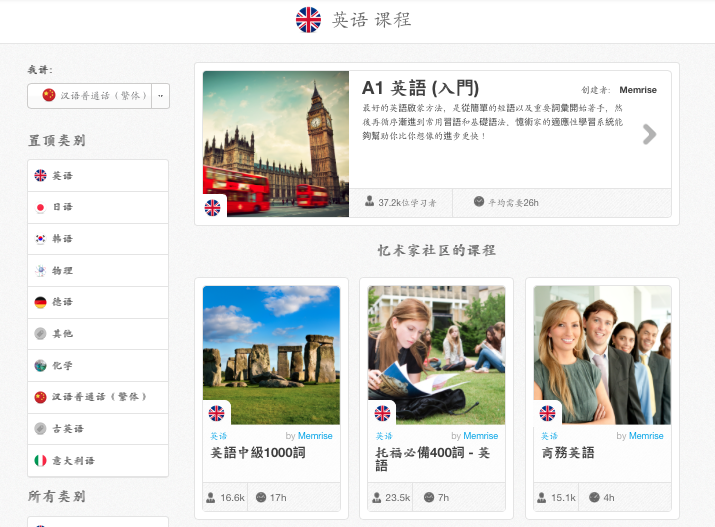Image resolution: width=715 pixels, height=527 pixels.
Task: Click the UK flag icon in the page header
Action: (309, 20)
